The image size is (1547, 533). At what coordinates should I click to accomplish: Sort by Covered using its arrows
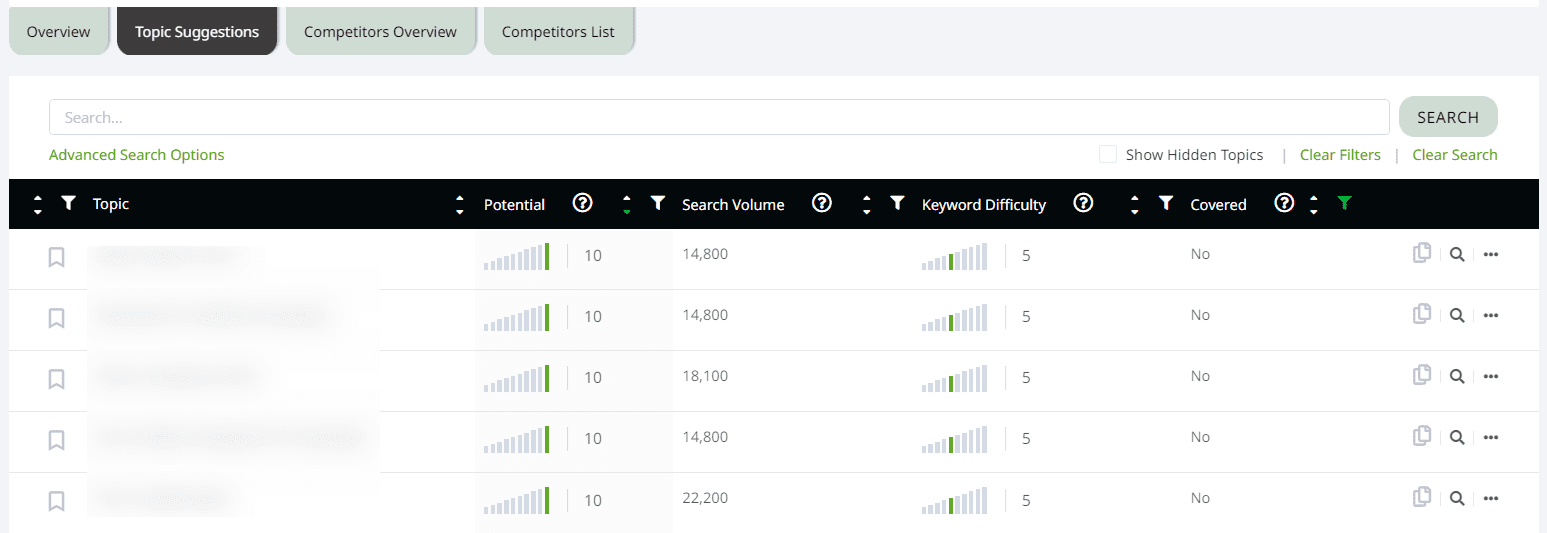point(1135,204)
